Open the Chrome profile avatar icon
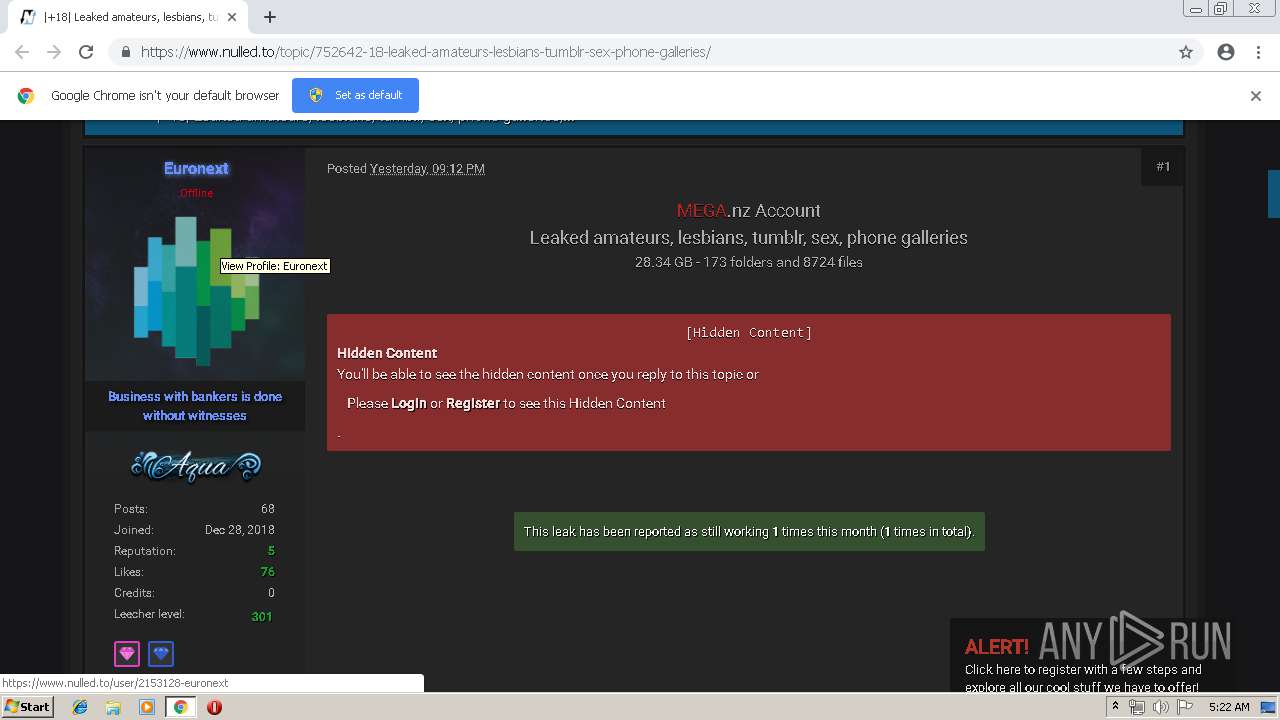Viewport: 1280px width, 720px height. click(1226, 52)
